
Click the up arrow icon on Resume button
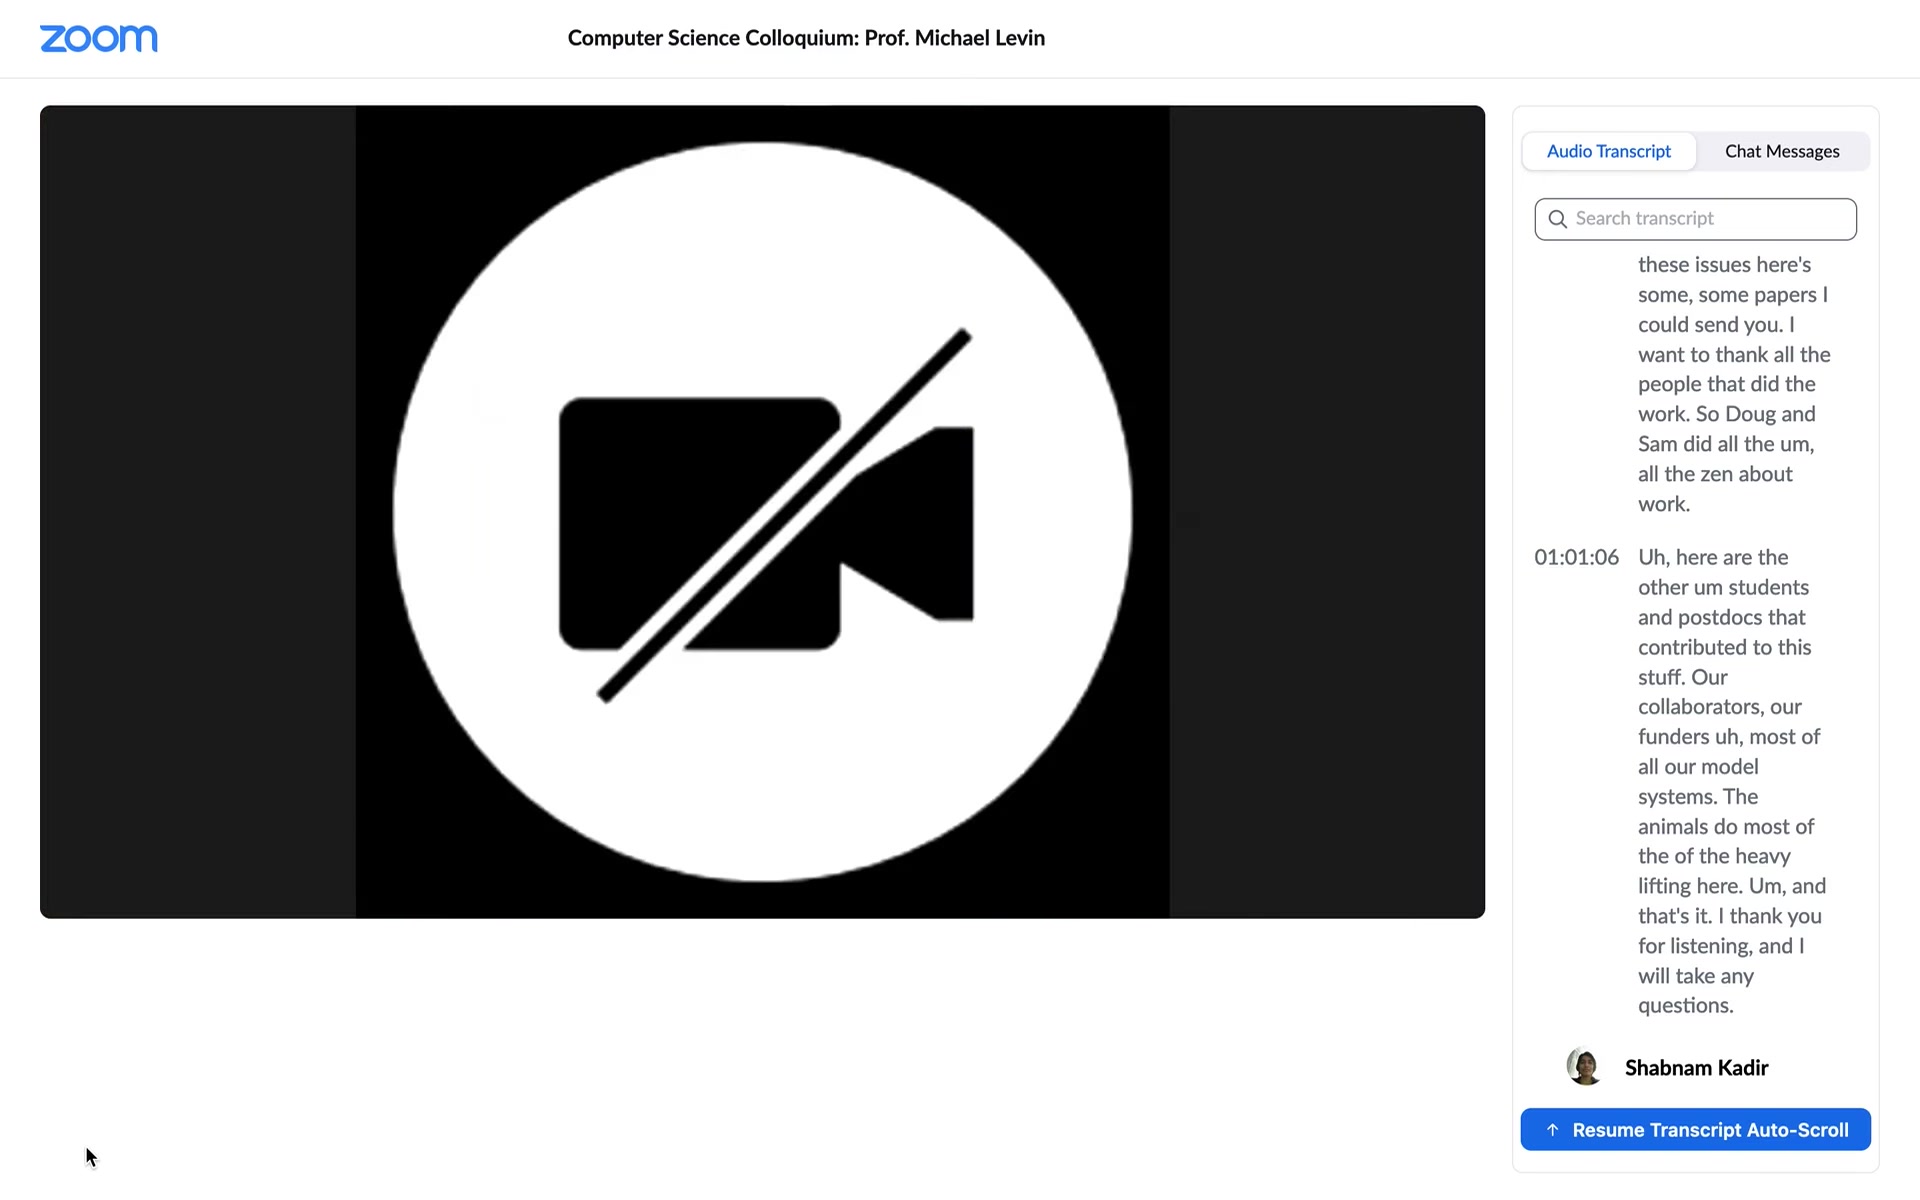(x=1552, y=1130)
